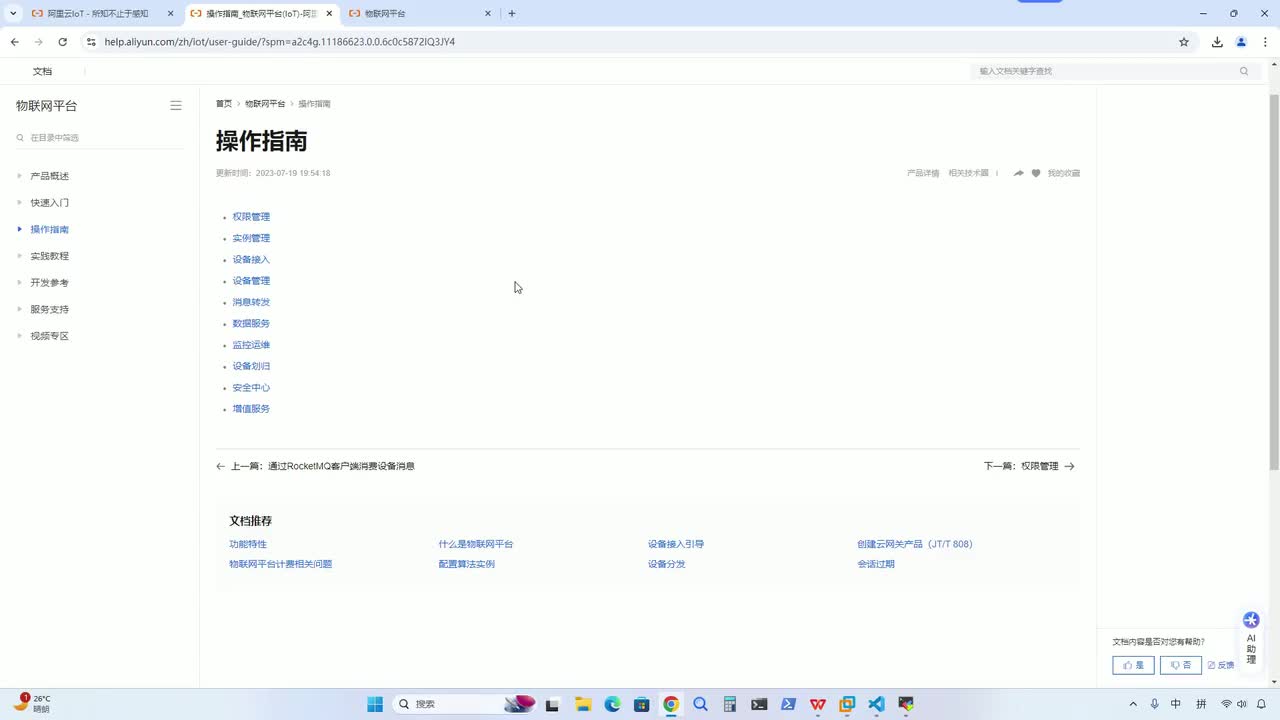Focus the 输入文档关键字查找 search field

(x=1113, y=71)
